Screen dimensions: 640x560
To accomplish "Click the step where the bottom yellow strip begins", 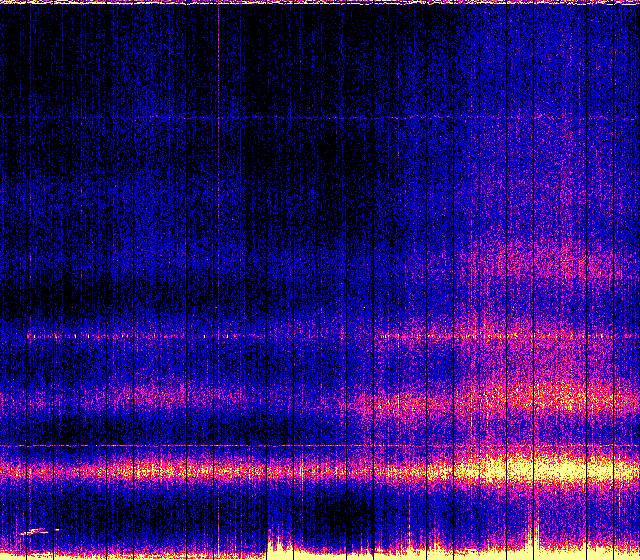I will click(x=268, y=545).
